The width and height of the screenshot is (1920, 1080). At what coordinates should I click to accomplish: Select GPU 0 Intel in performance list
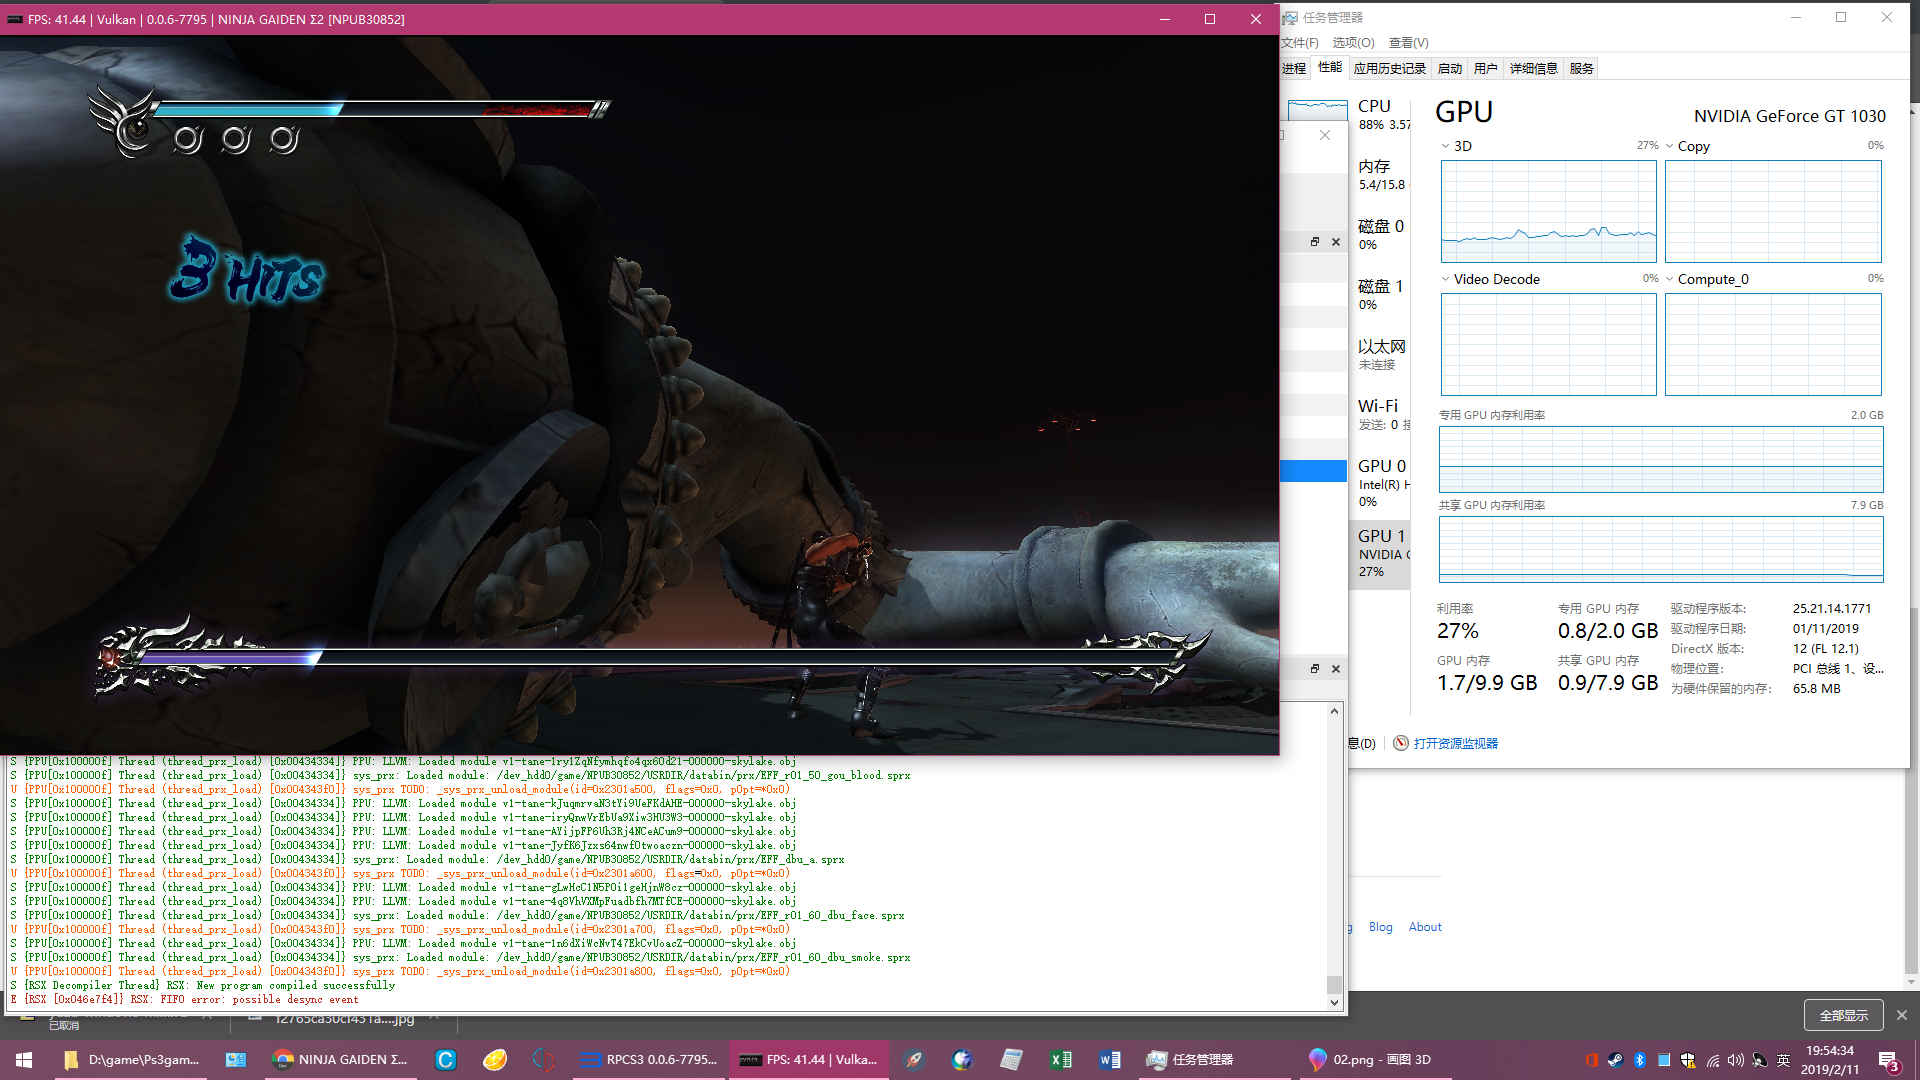click(x=1382, y=482)
